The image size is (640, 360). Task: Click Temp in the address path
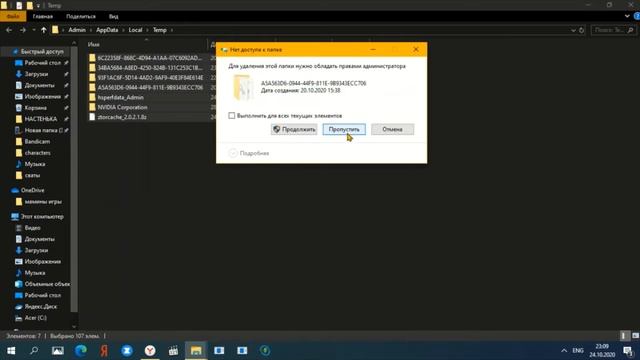tap(160, 30)
